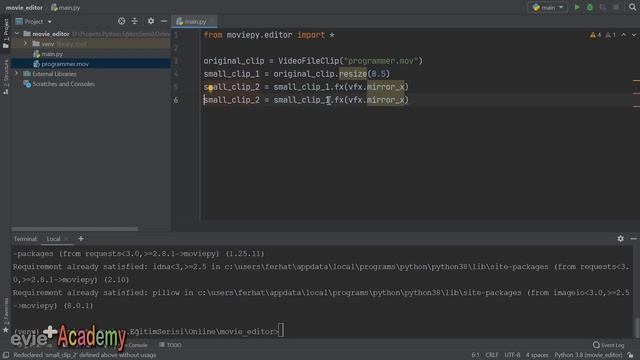This screenshot has height=360, width=640.
Task: Click the weak warnings count indicator
Action: click(611, 35)
